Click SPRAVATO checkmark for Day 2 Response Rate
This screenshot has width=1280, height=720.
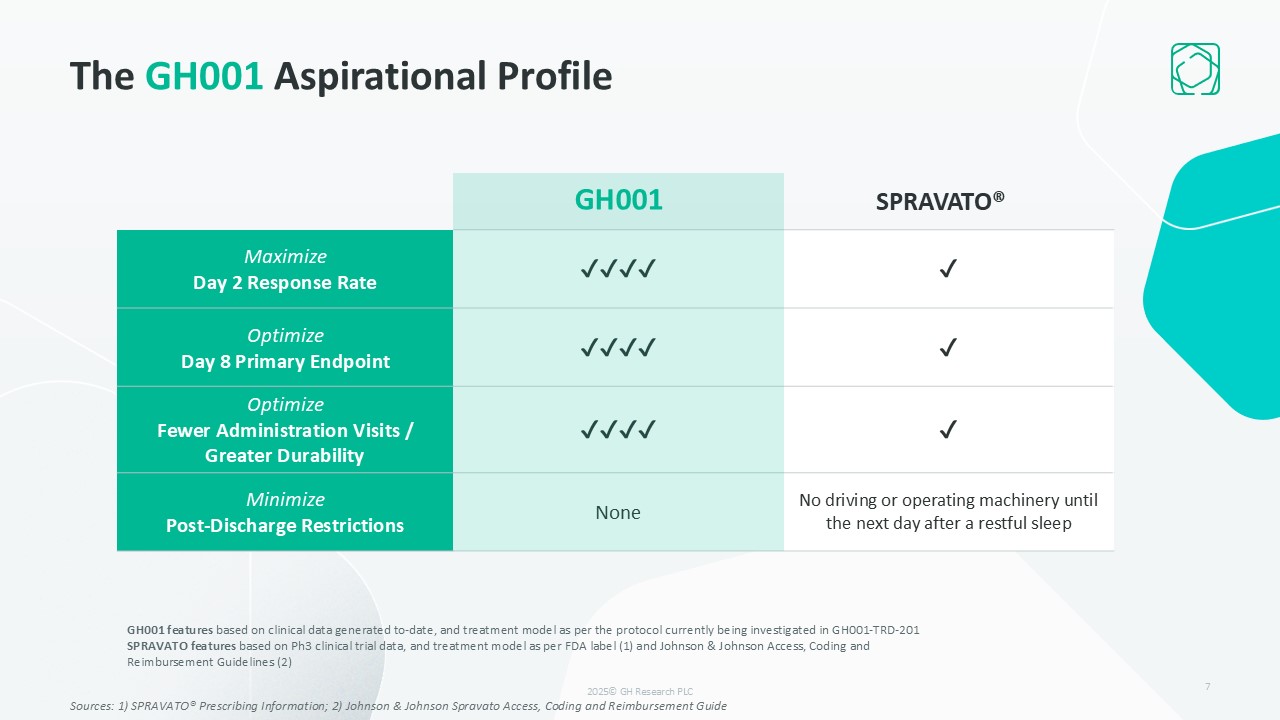coord(948,268)
